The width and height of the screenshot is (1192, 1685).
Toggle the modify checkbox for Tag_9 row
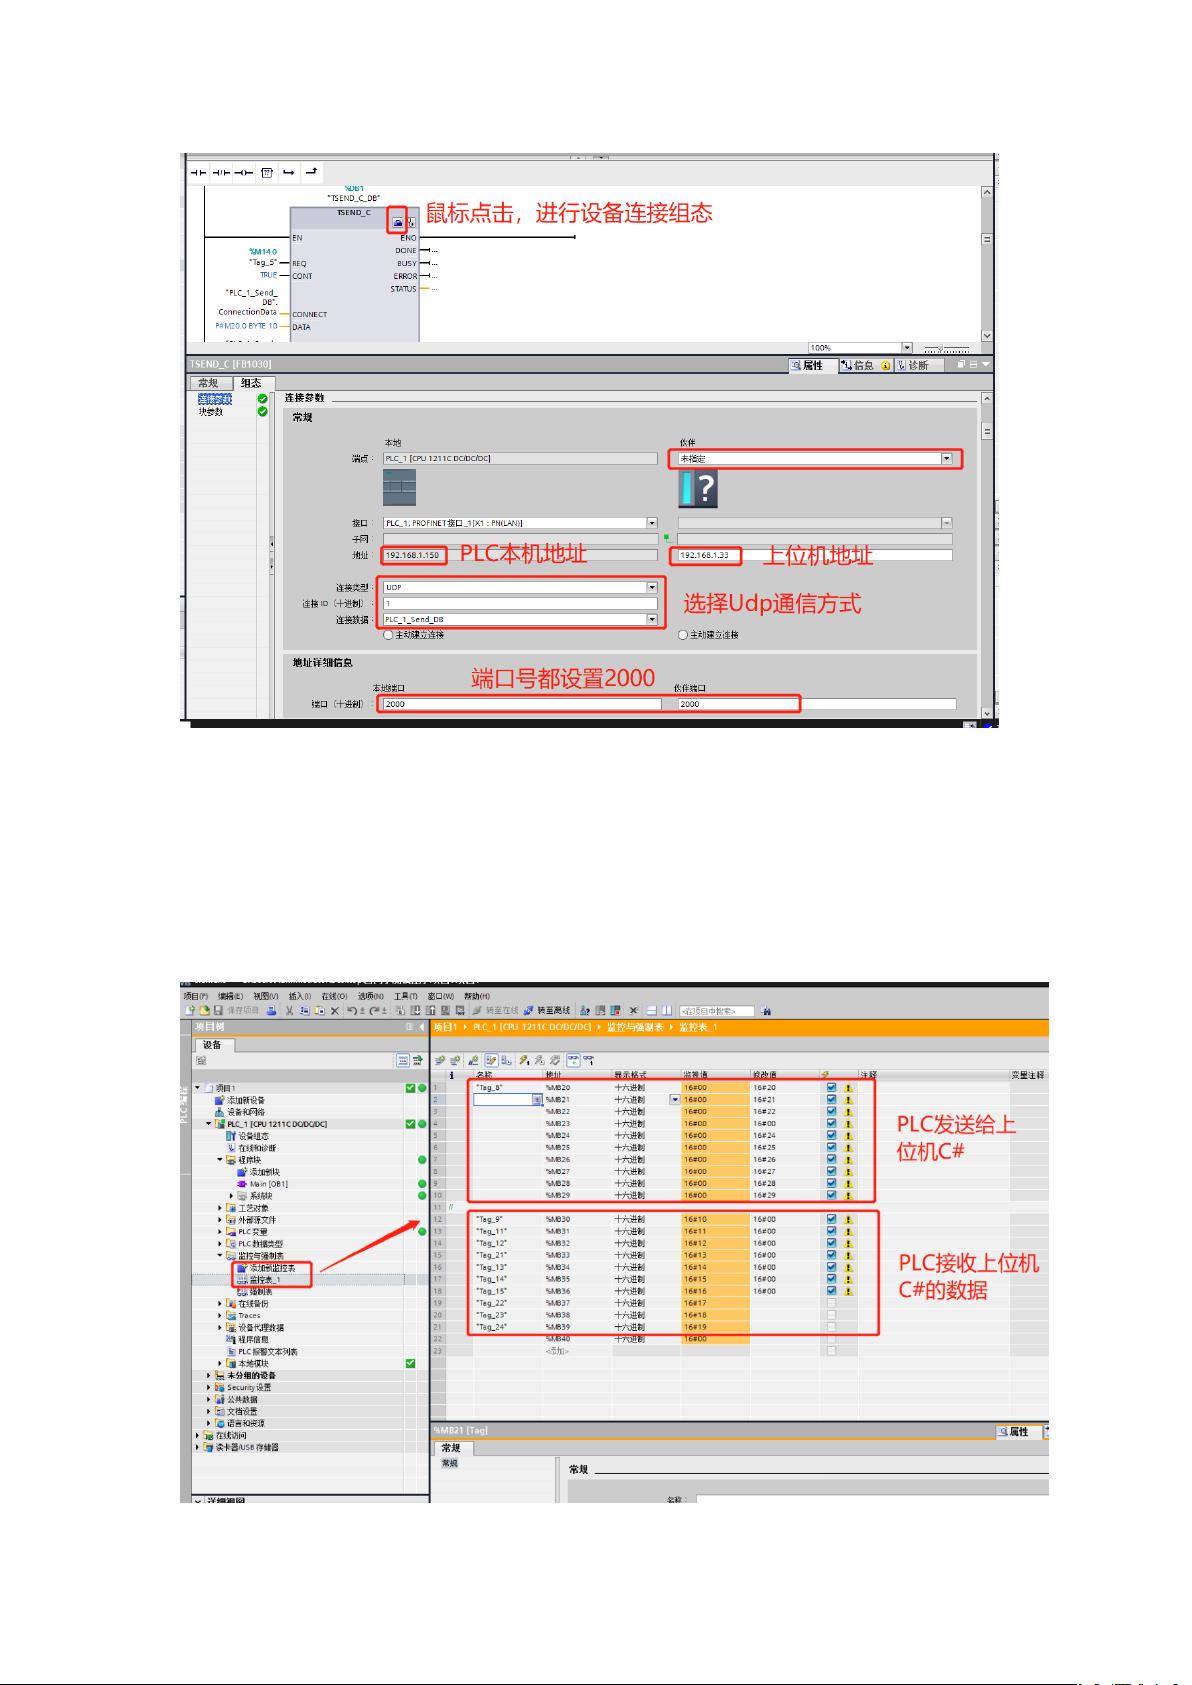pos(831,1219)
